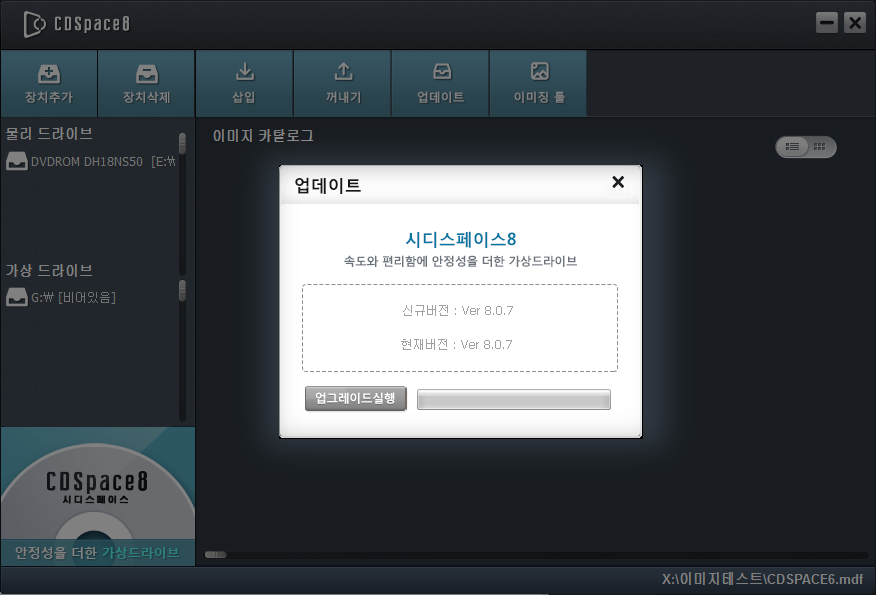Viewport: 876px width, 595px height.
Task: Open the 이미징 툴 toolbar item
Action: pyautogui.click(x=539, y=83)
